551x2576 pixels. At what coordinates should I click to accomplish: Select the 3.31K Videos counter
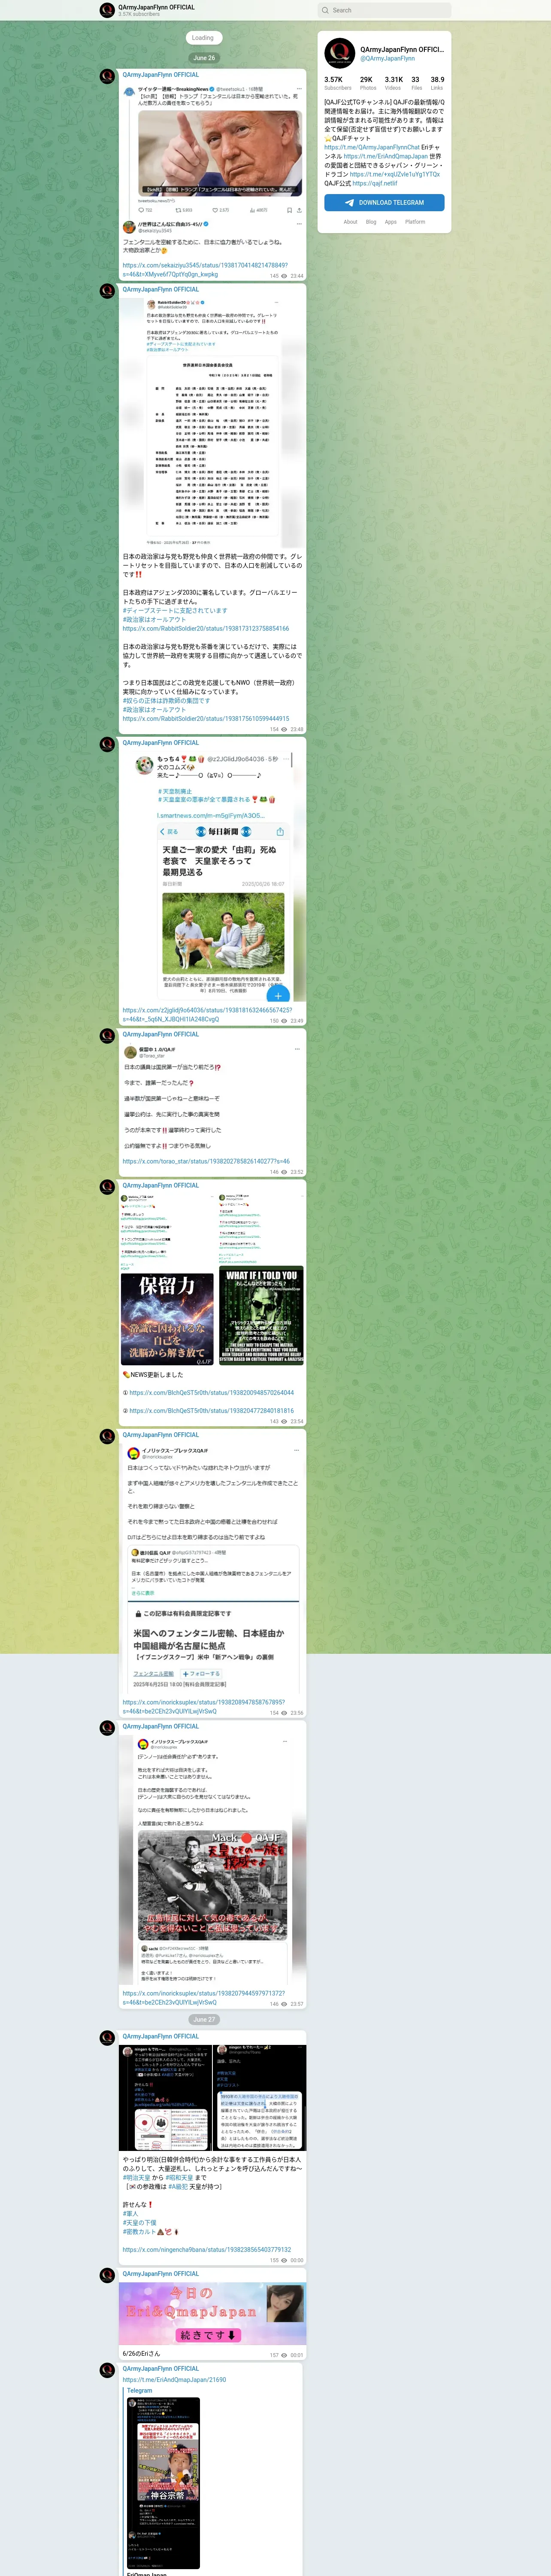pos(394,83)
